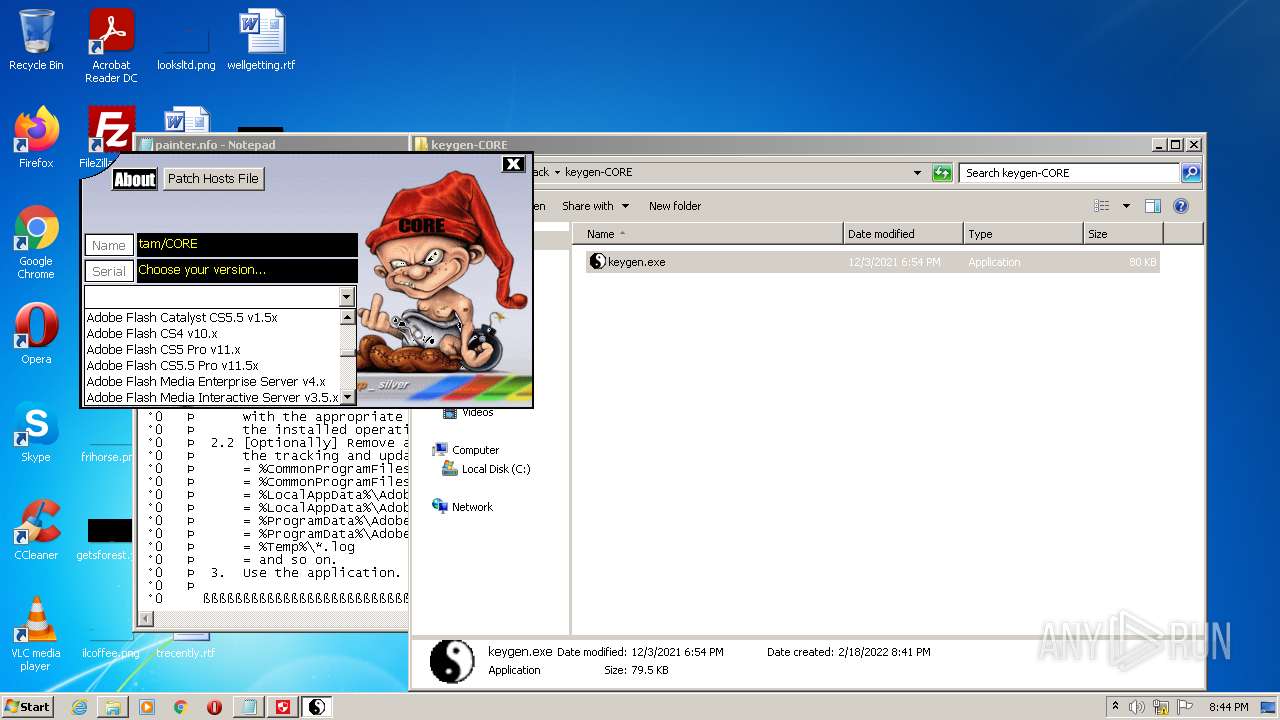Sort by Date modified column header
This screenshot has width=1280, height=720.
[x=903, y=234]
